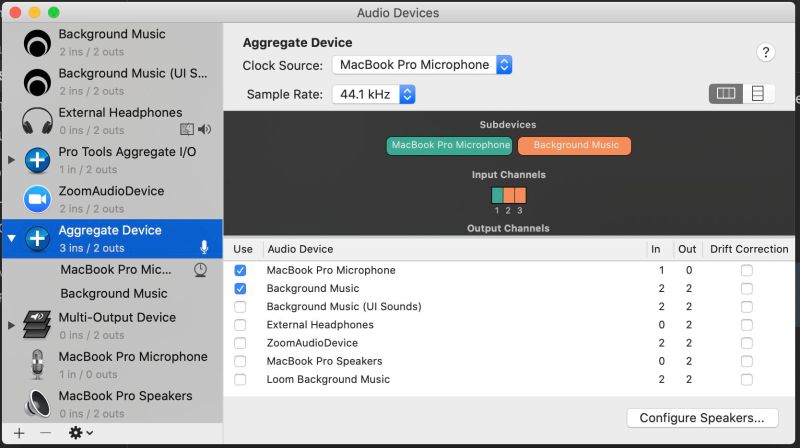Viewport: 800px width, 448px height.
Task: Enable Drift Correction for Loom Background Music
Action: click(x=747, y=380)
